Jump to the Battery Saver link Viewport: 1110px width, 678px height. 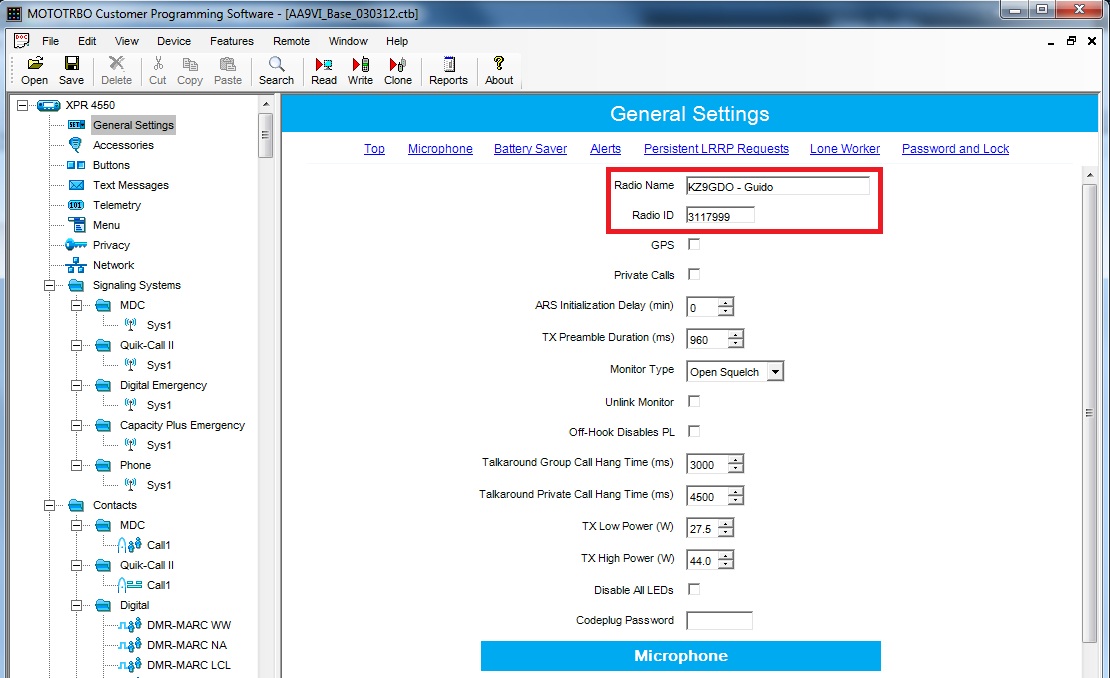click(x=530, y=149)
